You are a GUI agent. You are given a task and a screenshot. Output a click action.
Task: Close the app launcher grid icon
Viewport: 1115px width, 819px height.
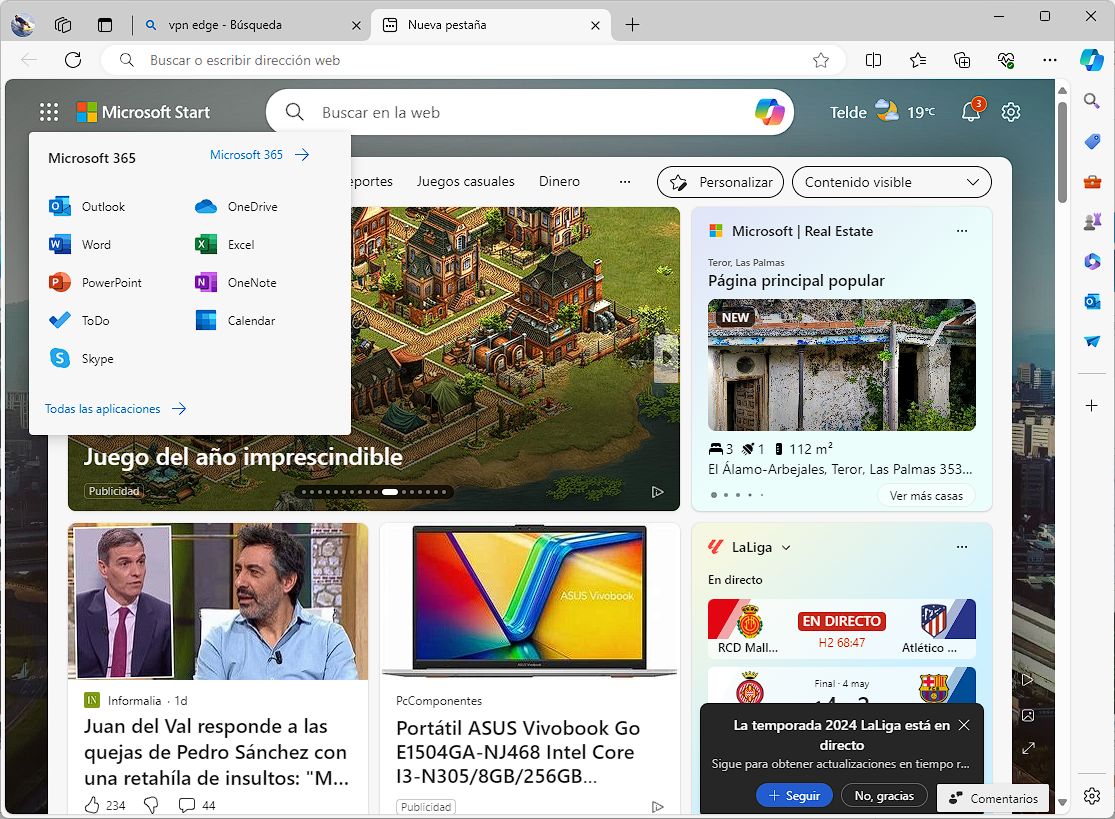pos(49,112)
